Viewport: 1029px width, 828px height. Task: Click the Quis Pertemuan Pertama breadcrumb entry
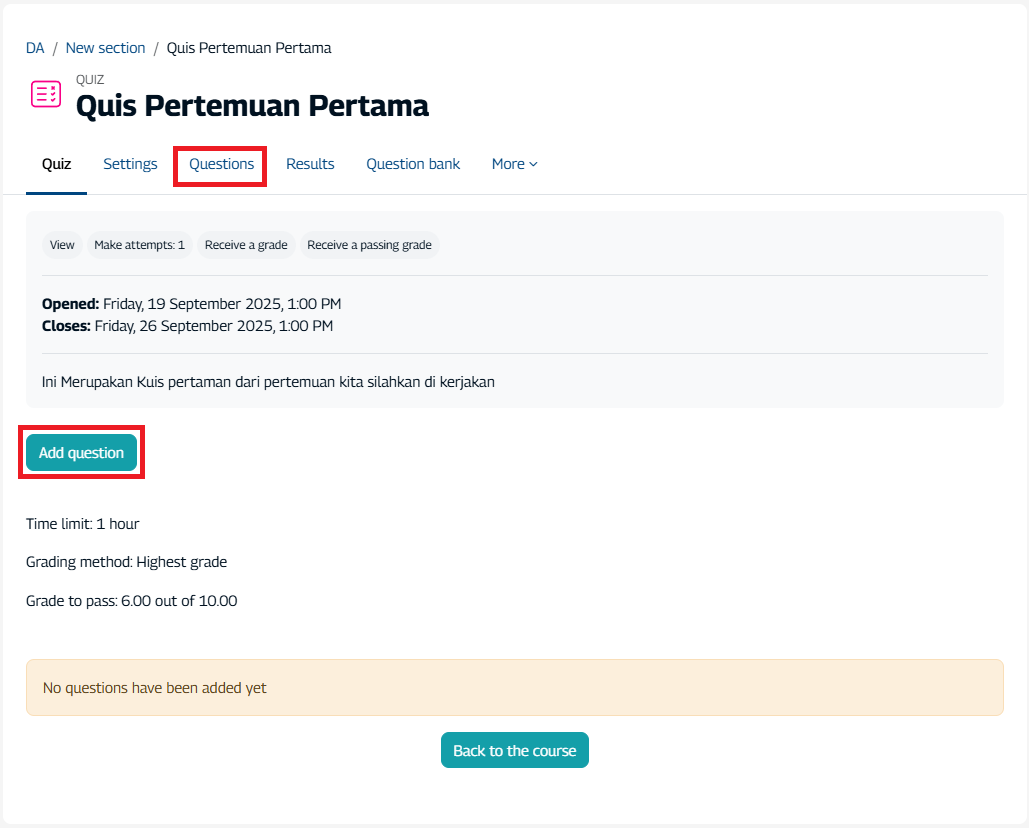click(x=249, y=47)
